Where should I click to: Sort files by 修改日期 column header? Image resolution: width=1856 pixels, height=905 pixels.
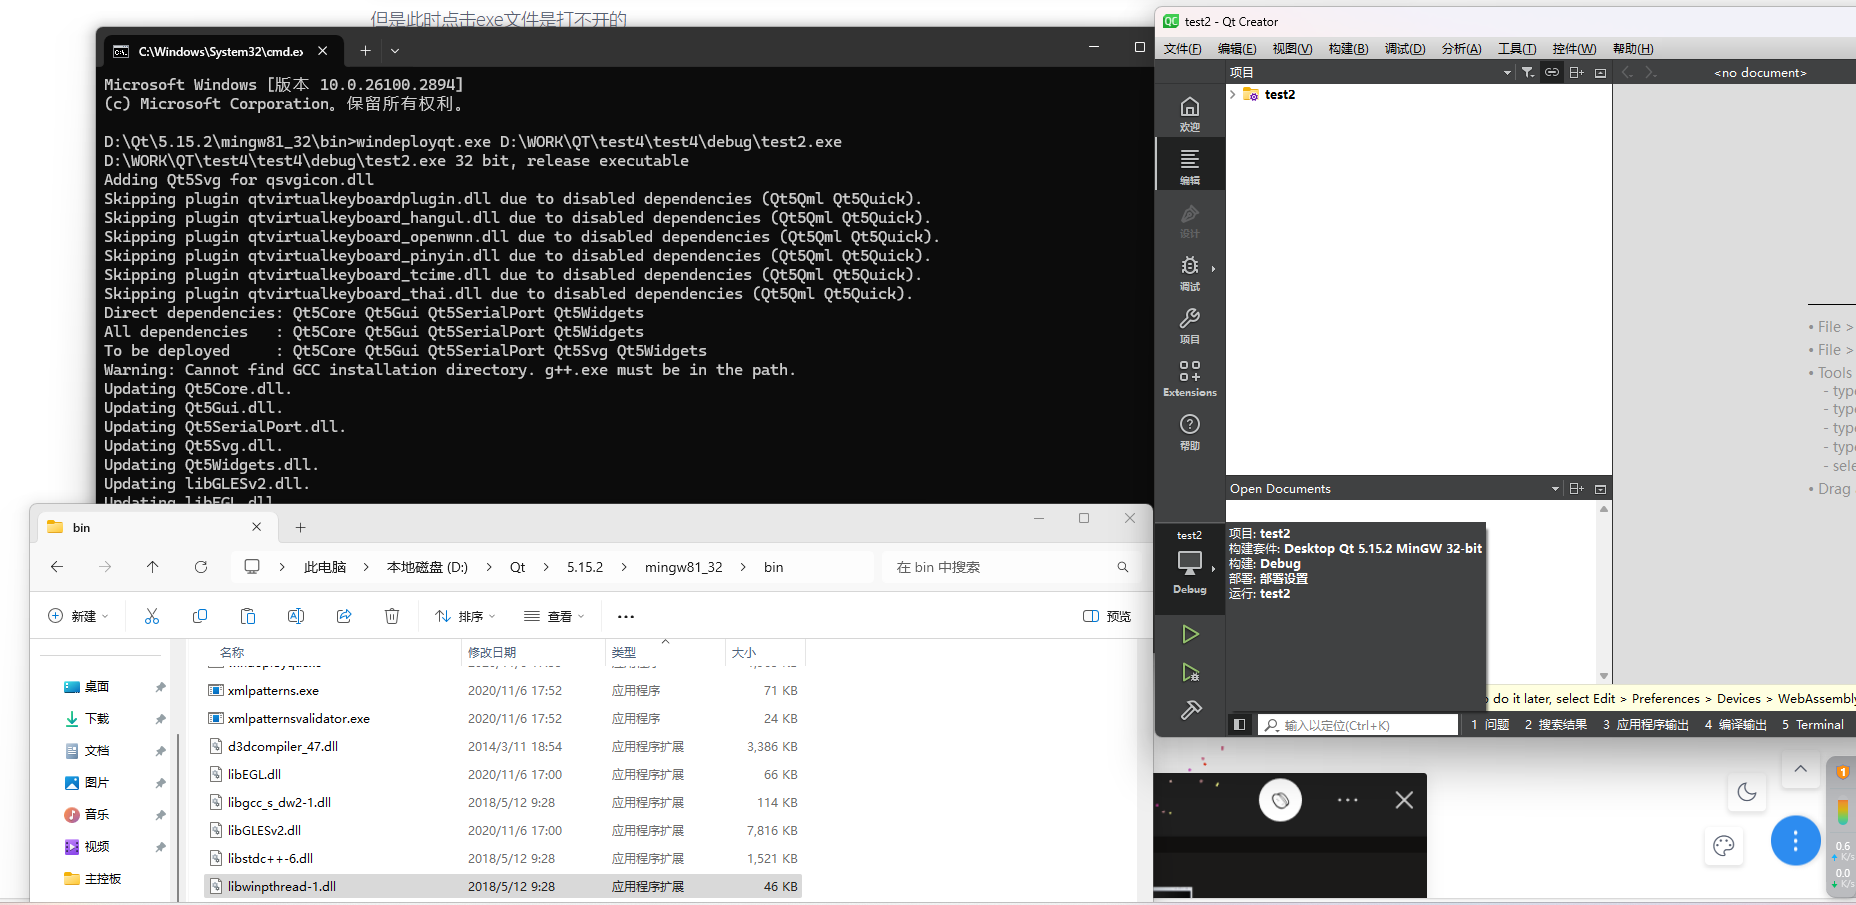click(x=534, y=652)
